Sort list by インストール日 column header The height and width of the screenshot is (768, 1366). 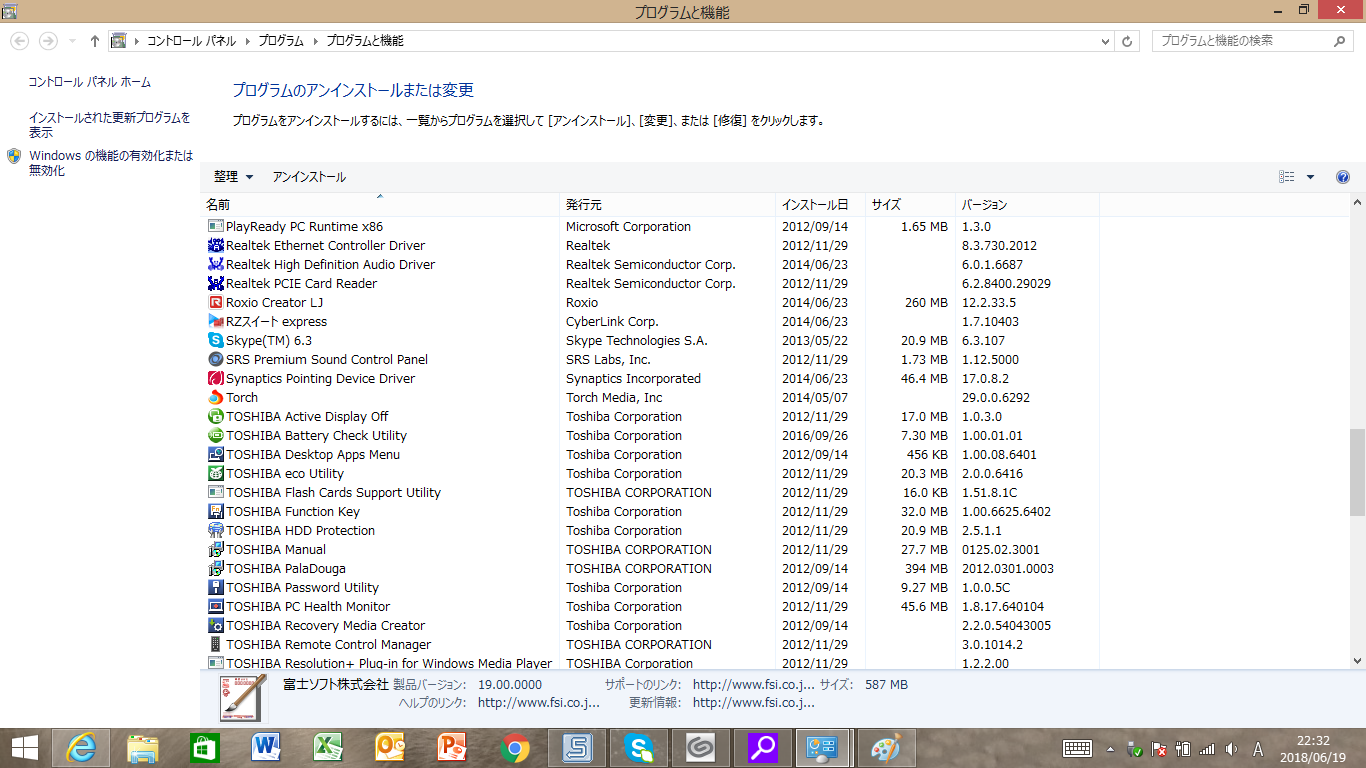tap(815, 204)
